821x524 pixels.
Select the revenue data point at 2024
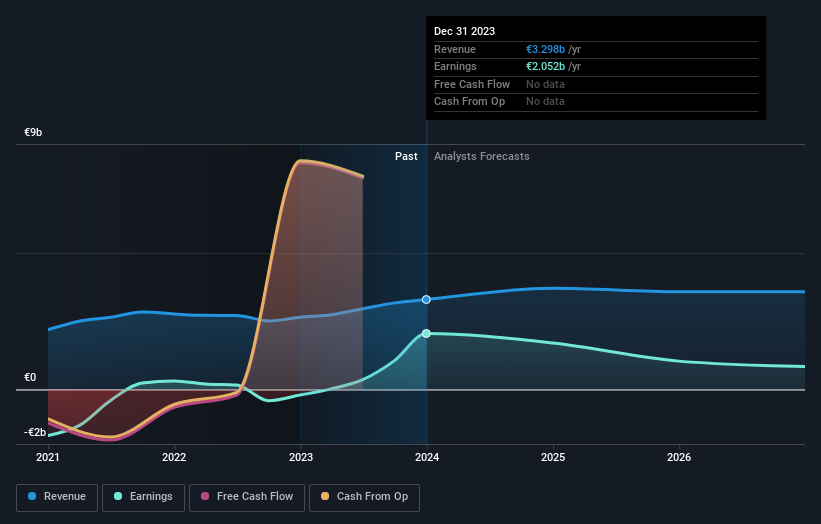pos(426,299)
